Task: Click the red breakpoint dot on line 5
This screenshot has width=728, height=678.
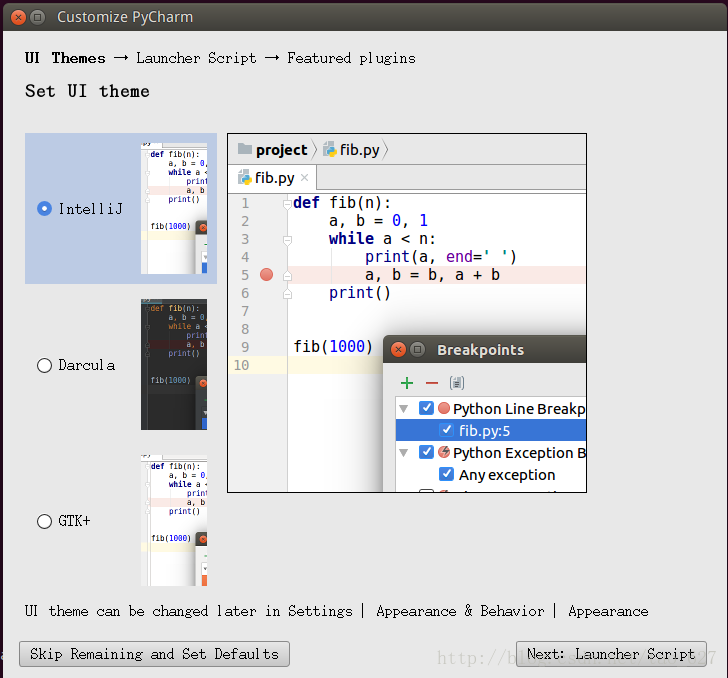Action: tap(266, 274)
